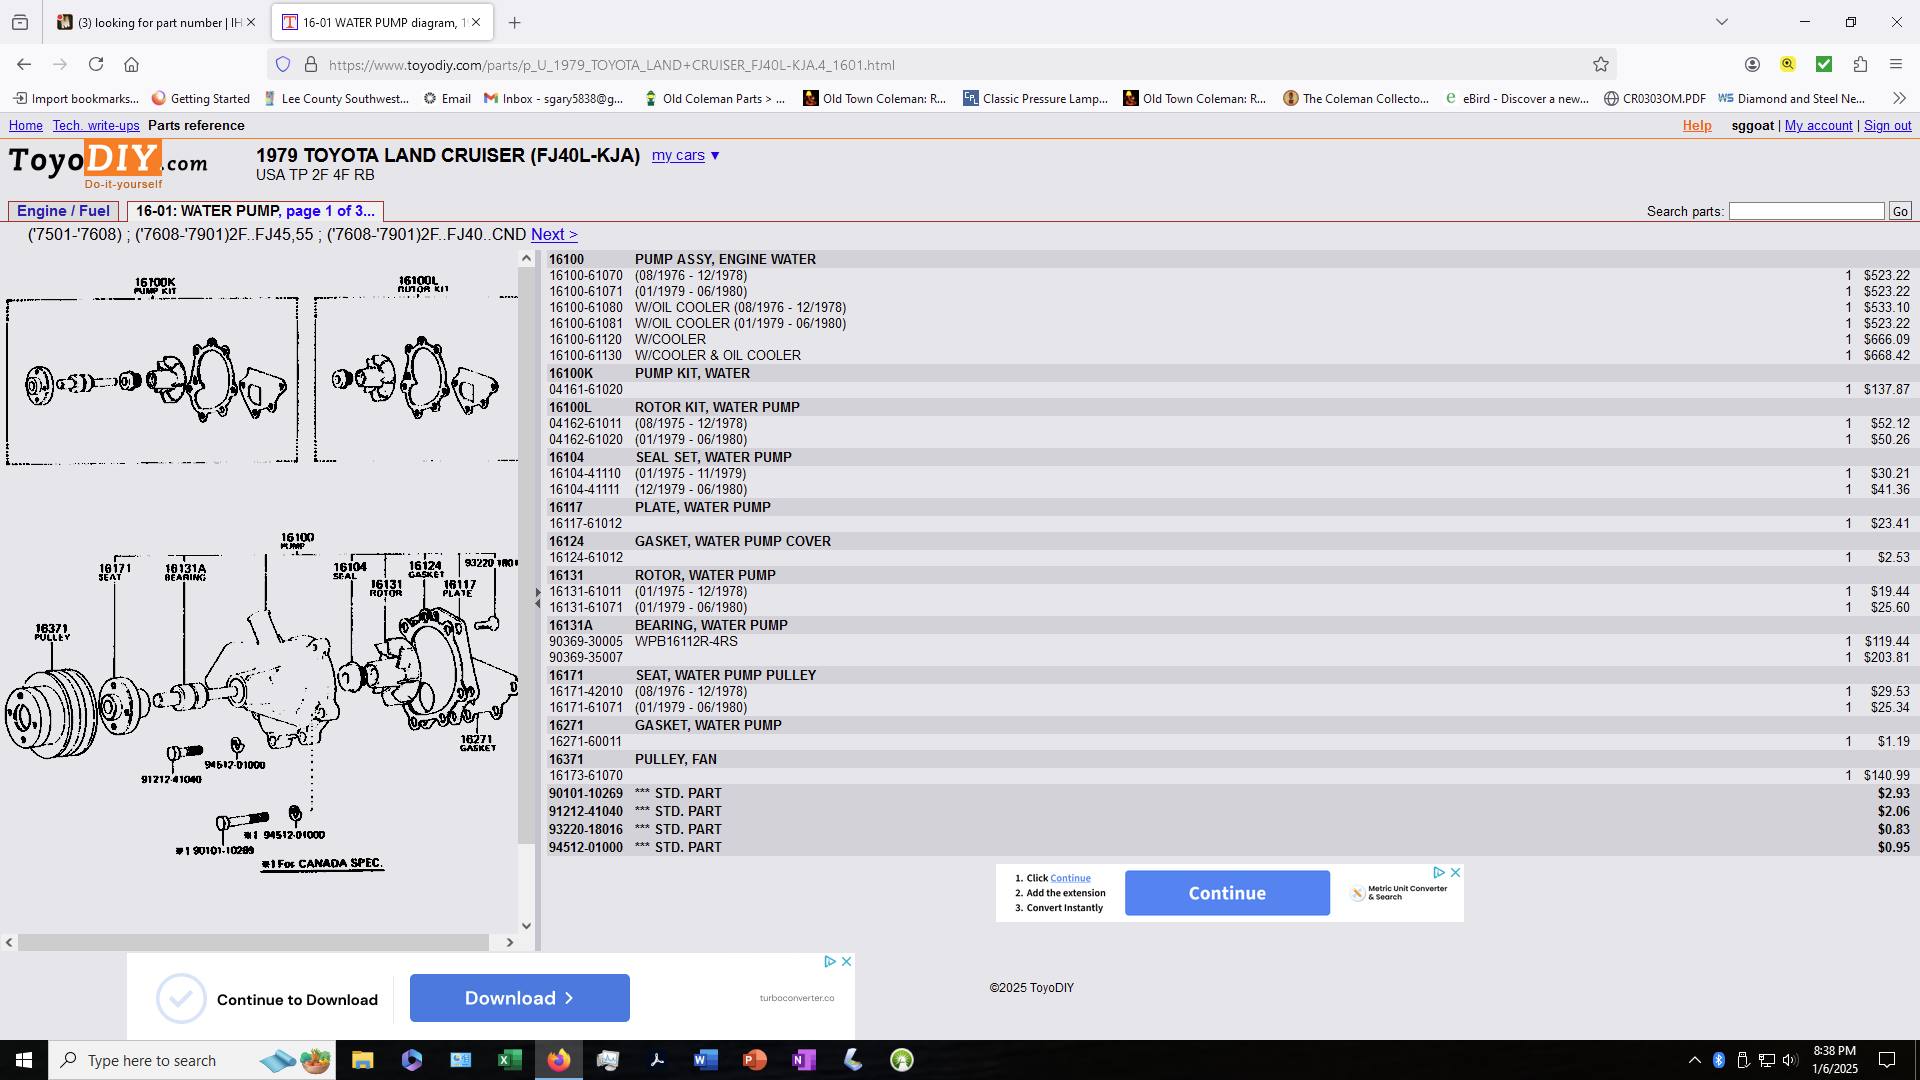The height and width of the screenshot is (1080, 1920).
Task: Open Classic Pressure Lamp bookmark
Action: tap(1035, 98)
